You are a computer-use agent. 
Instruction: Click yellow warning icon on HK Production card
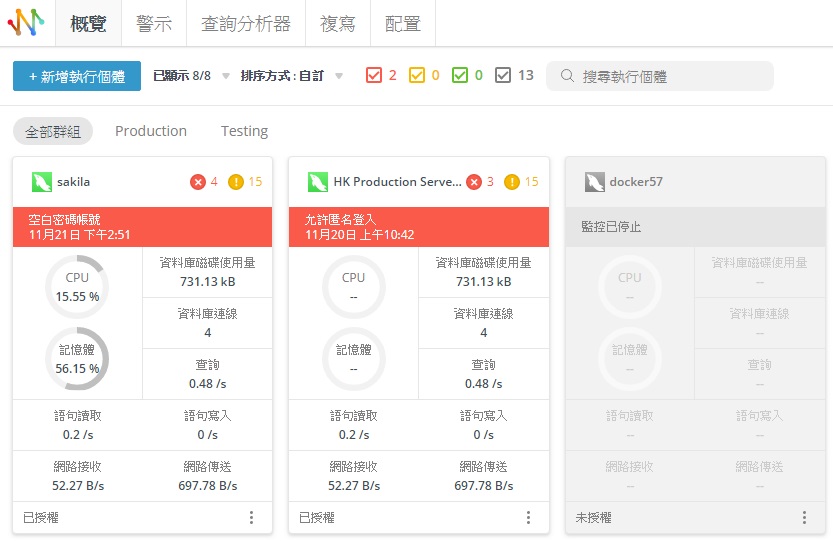point(512,182)
